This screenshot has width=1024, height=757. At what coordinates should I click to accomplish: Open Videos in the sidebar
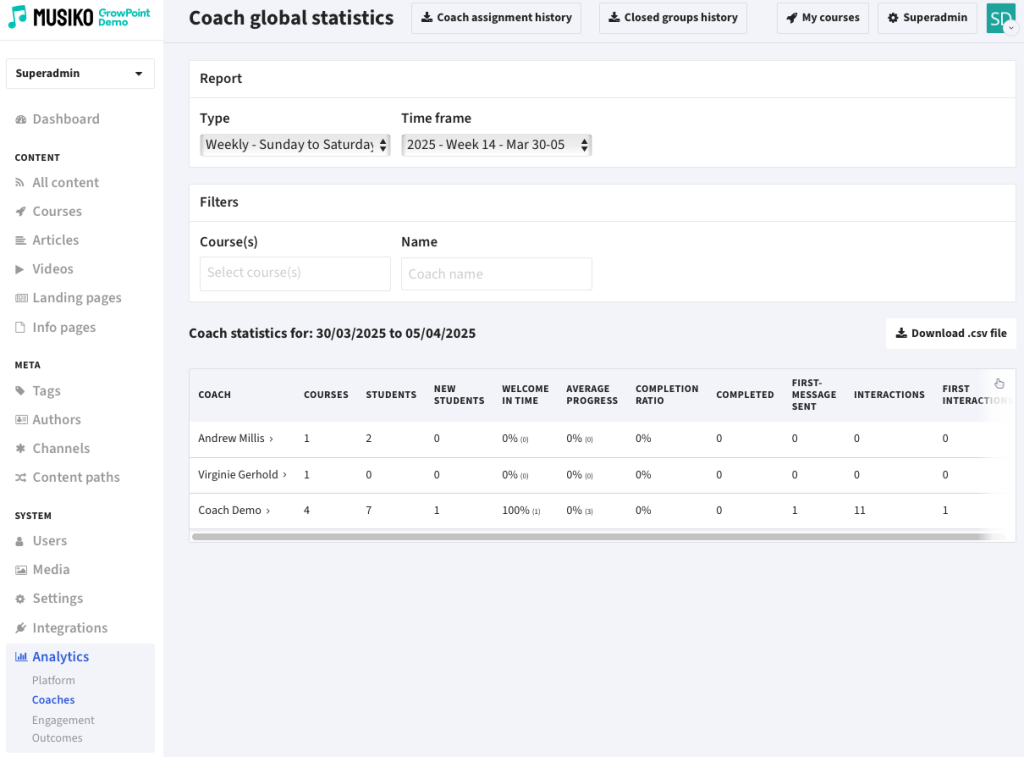click(53, 269)
